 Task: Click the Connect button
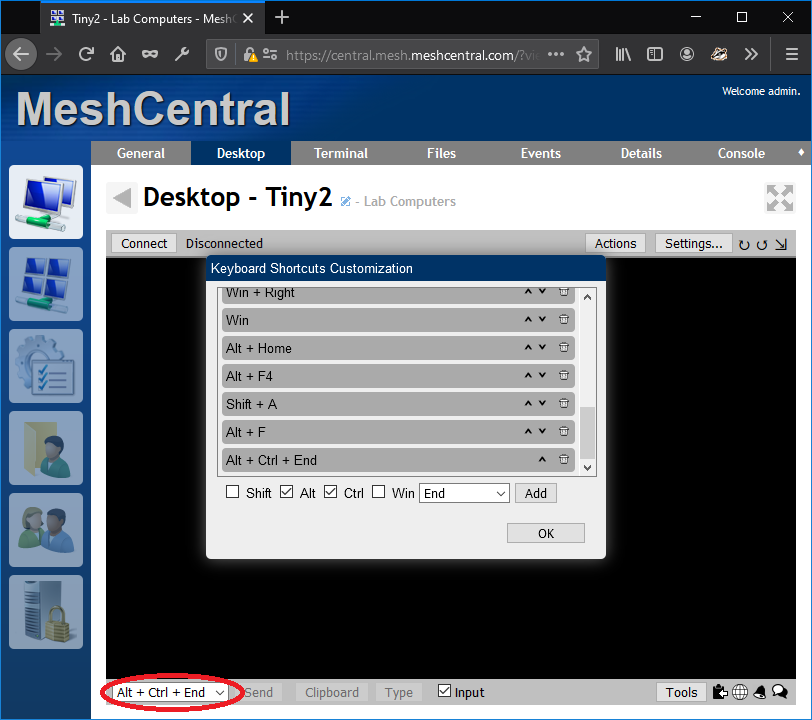144,243
